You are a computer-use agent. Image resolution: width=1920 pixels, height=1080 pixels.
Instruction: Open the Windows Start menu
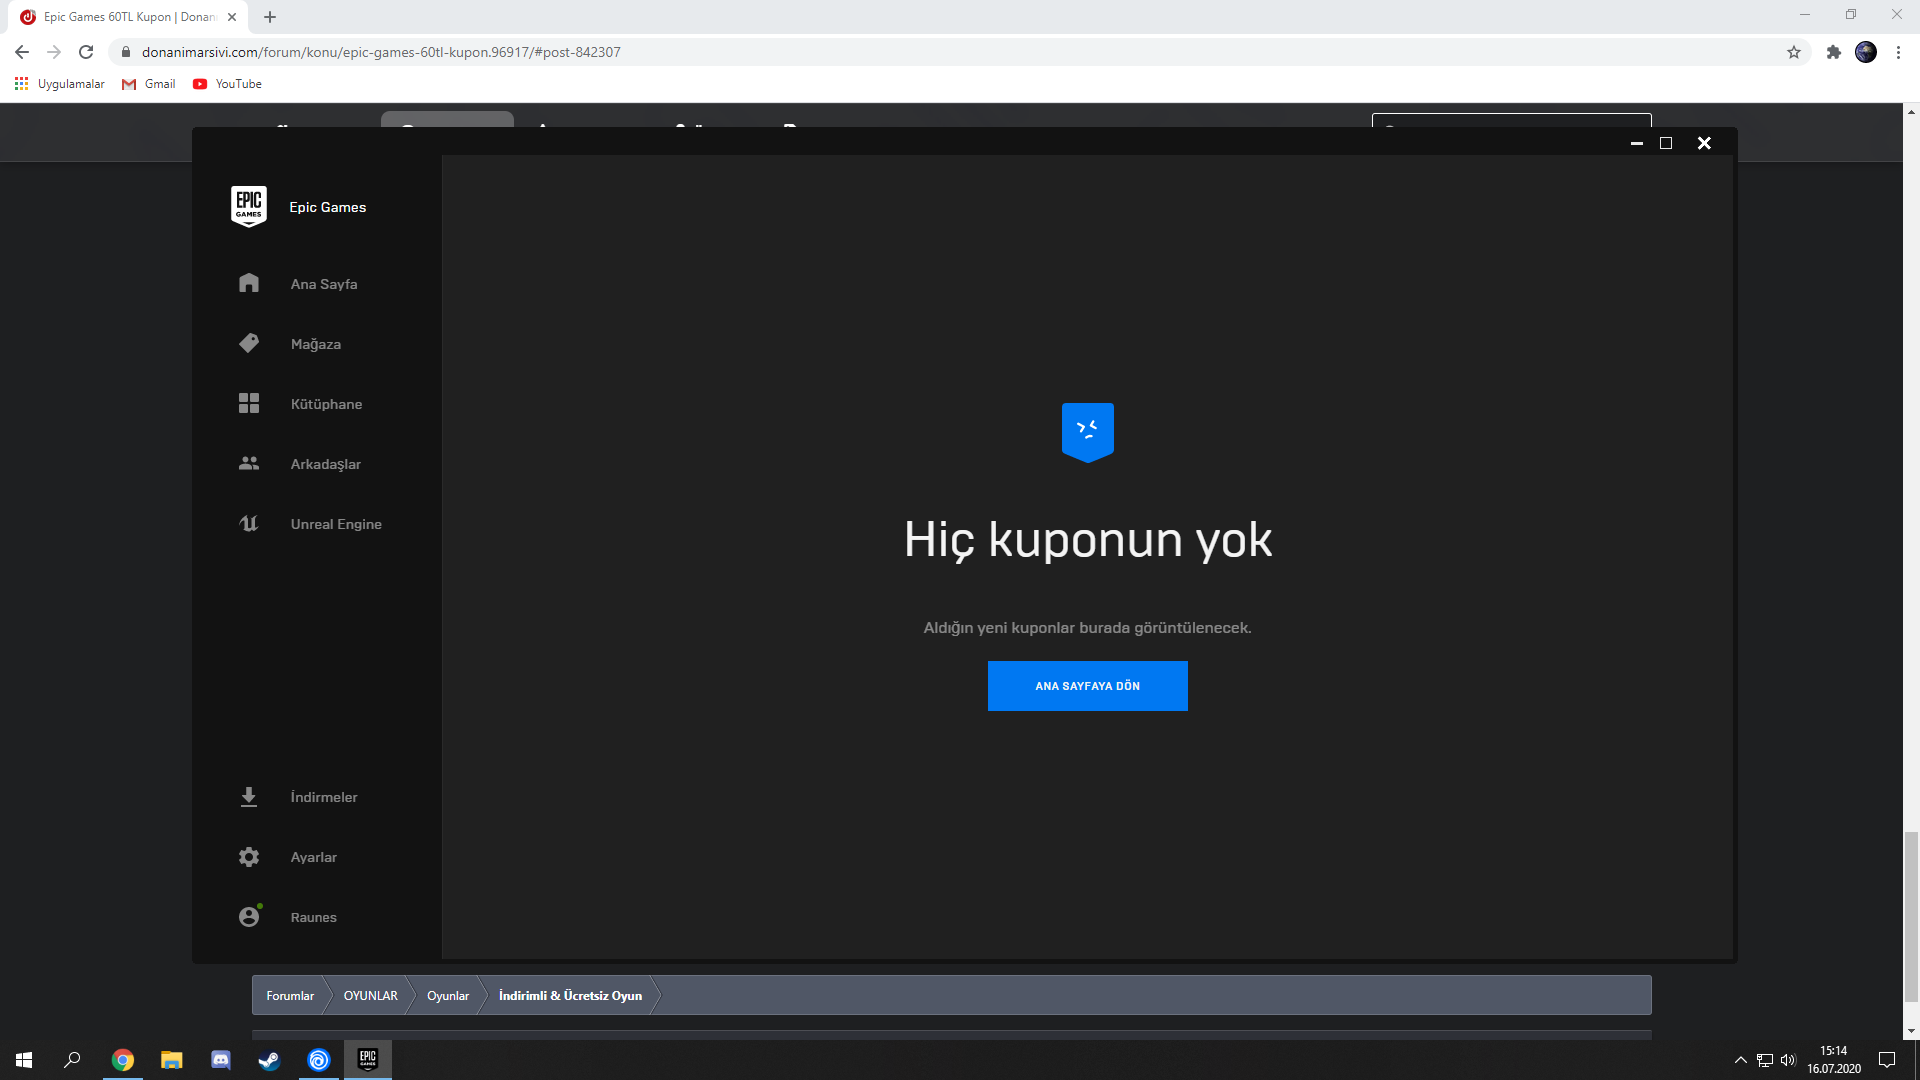tap(24, 1060)
